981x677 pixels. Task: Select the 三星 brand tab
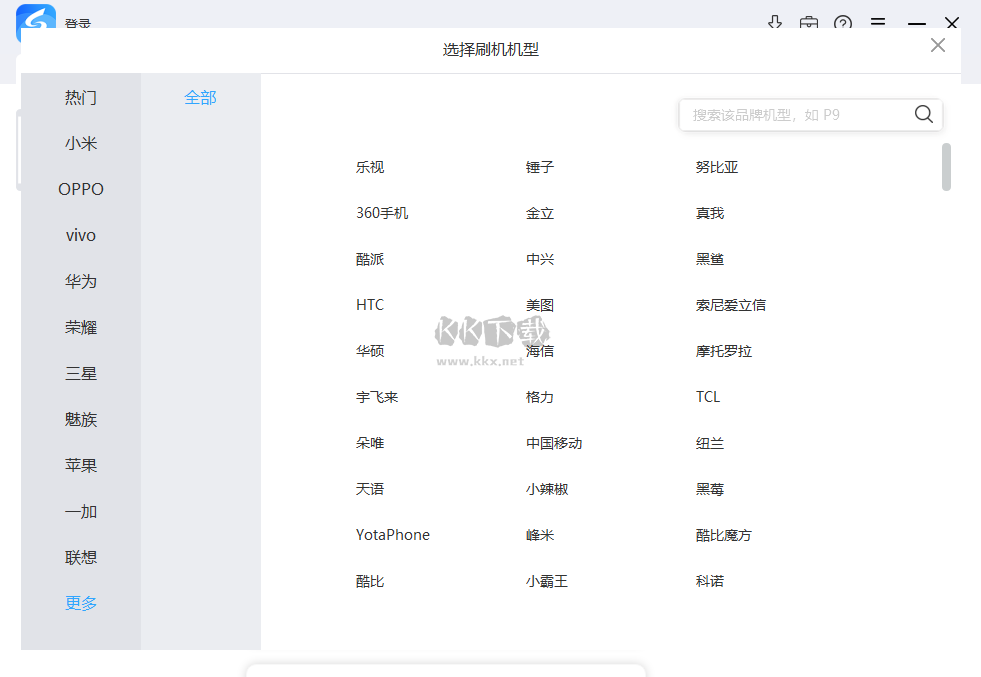point(81,374)
